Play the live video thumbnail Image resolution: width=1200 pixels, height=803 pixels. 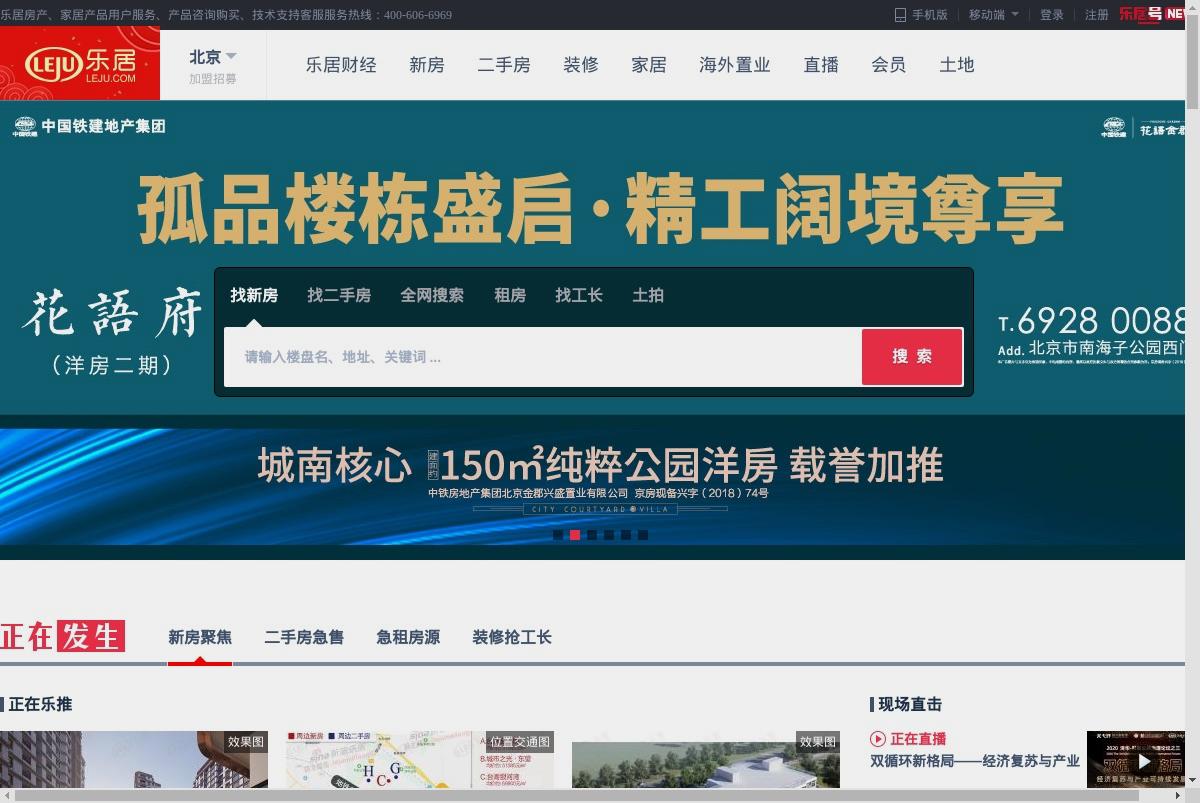1137,759
